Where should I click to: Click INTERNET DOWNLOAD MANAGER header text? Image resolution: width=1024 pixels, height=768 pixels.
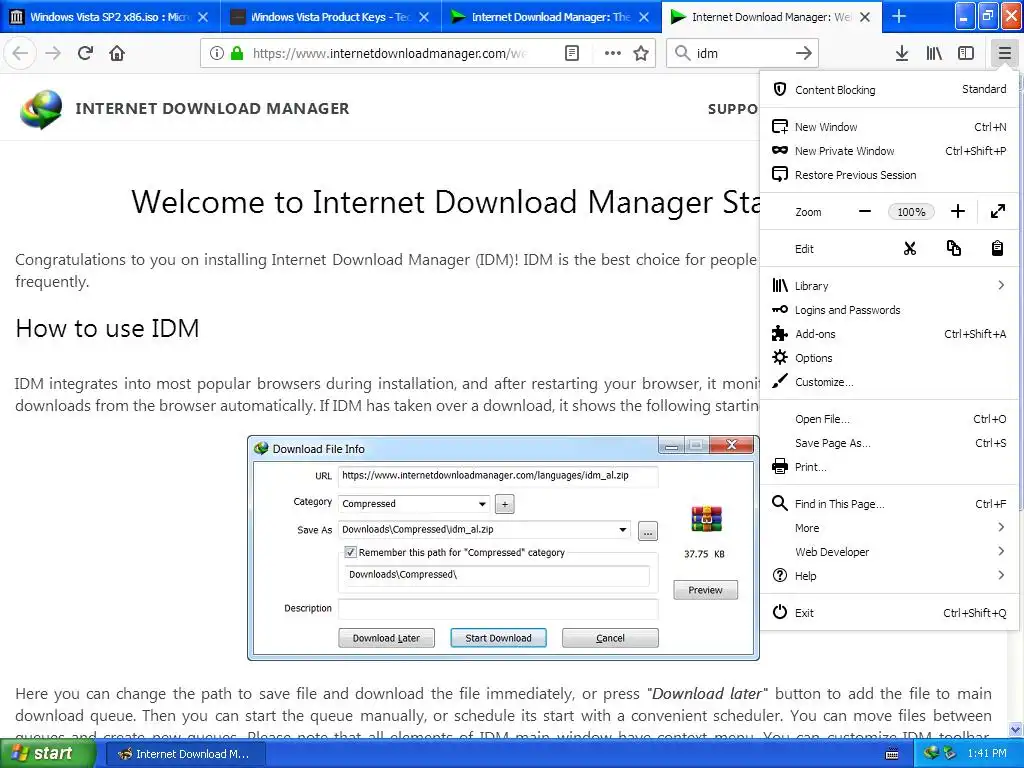tap(212, 108)
